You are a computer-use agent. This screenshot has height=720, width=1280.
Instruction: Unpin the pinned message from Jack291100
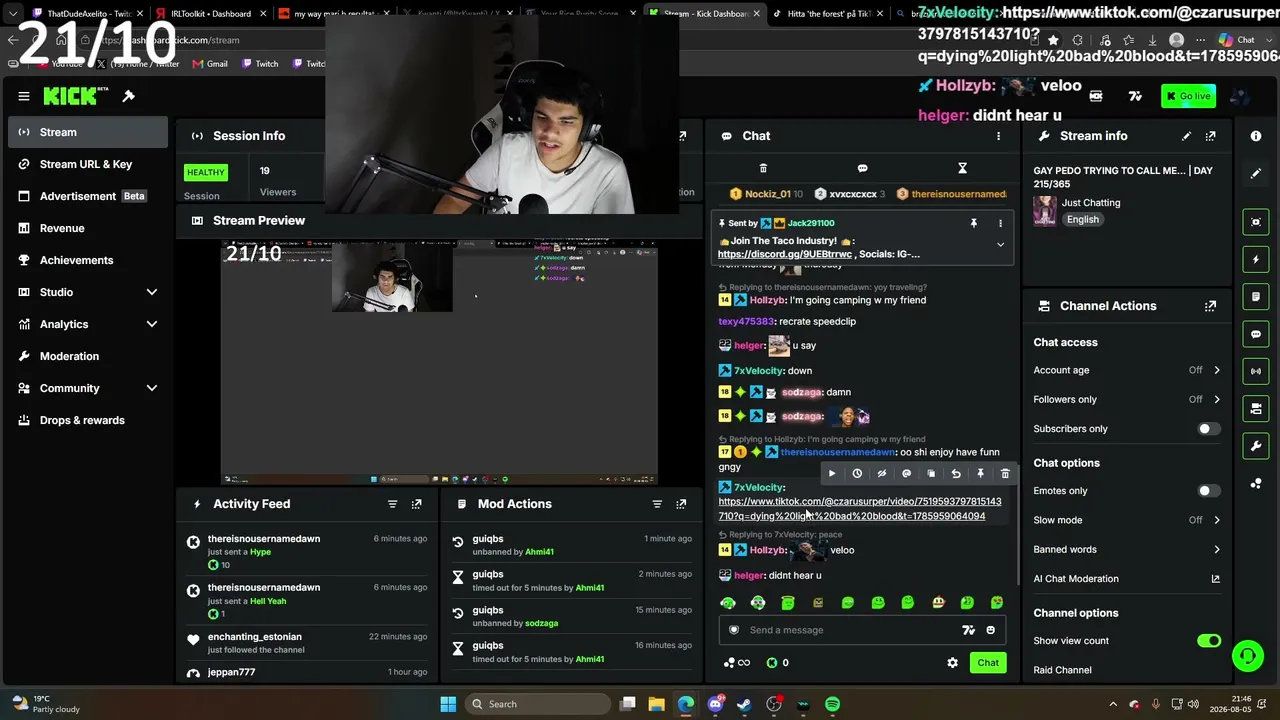(973, 223)
